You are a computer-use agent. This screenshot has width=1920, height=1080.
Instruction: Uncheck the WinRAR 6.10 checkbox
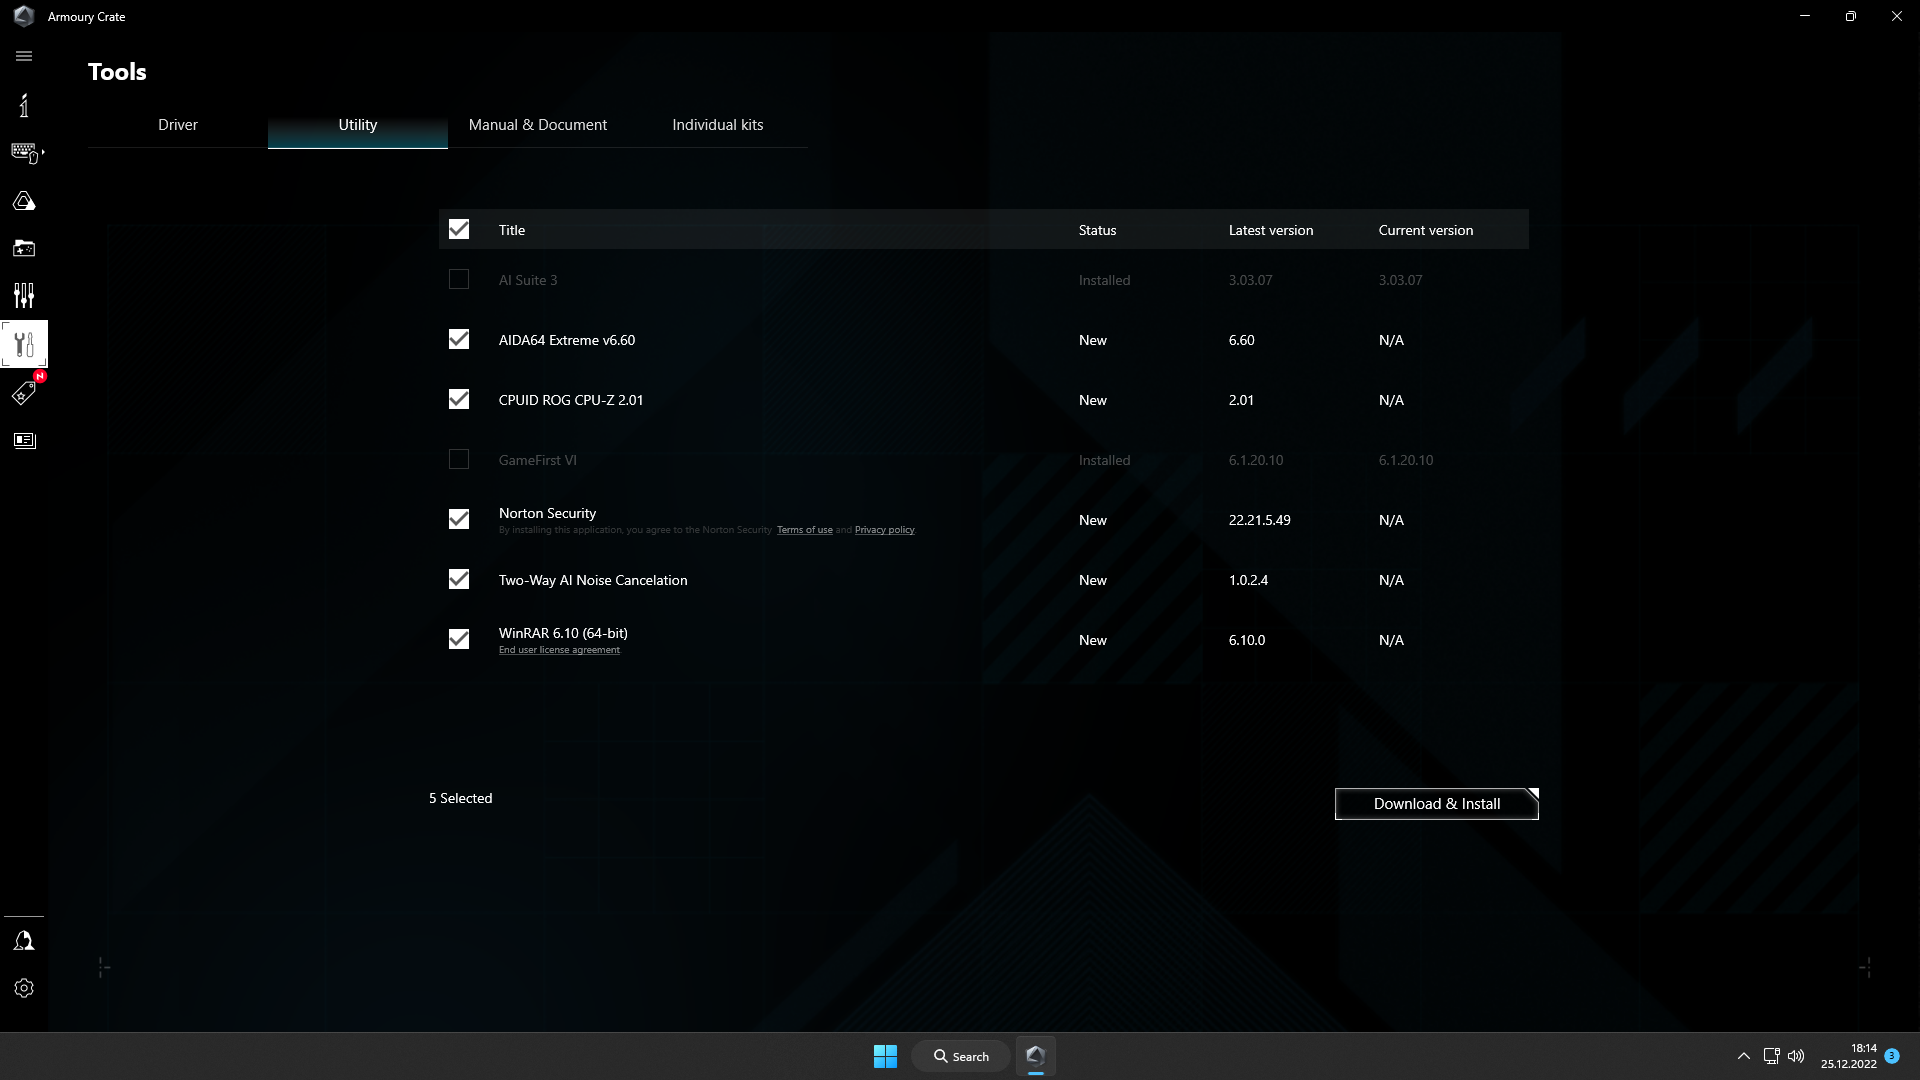[x=458, y=639]
